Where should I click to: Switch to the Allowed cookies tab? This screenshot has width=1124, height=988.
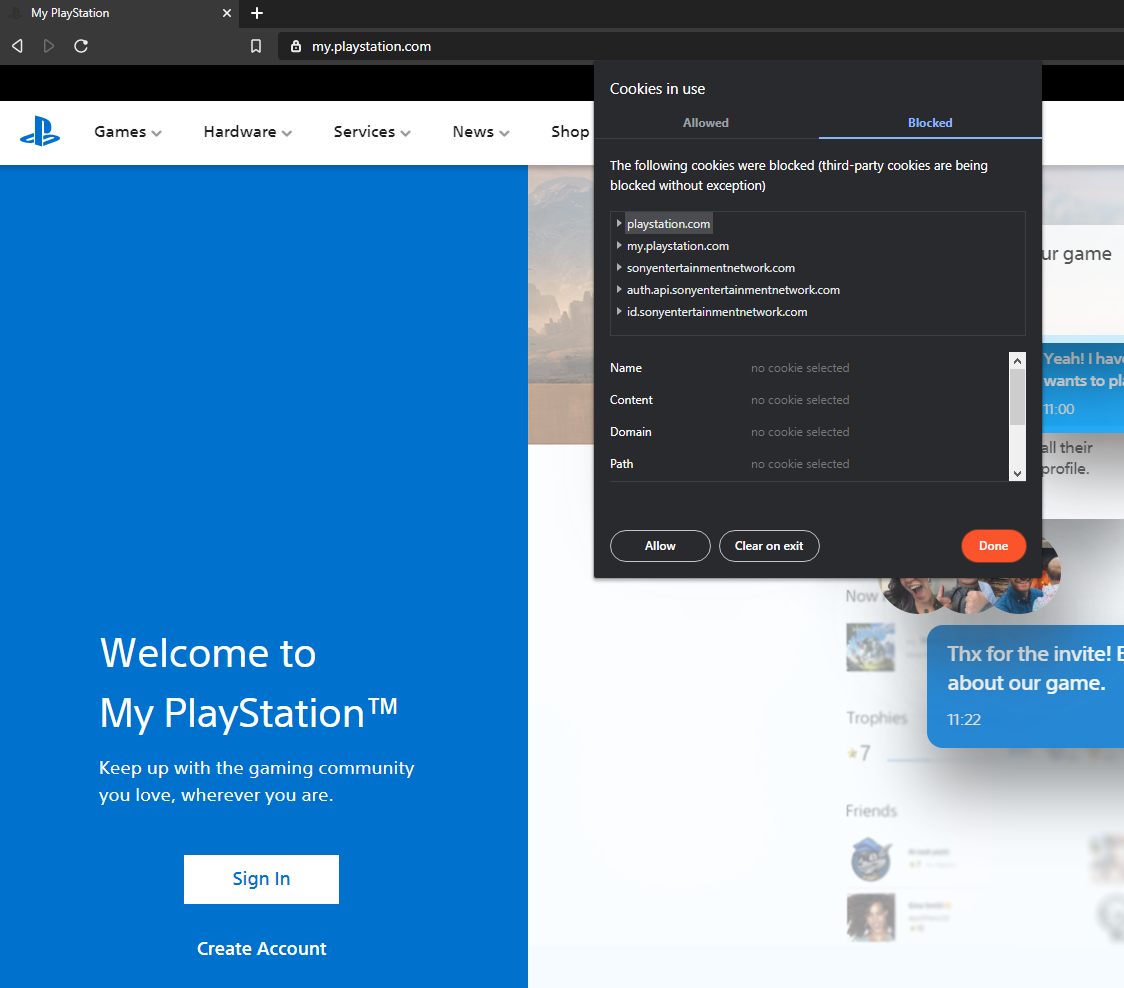[705, 123]
